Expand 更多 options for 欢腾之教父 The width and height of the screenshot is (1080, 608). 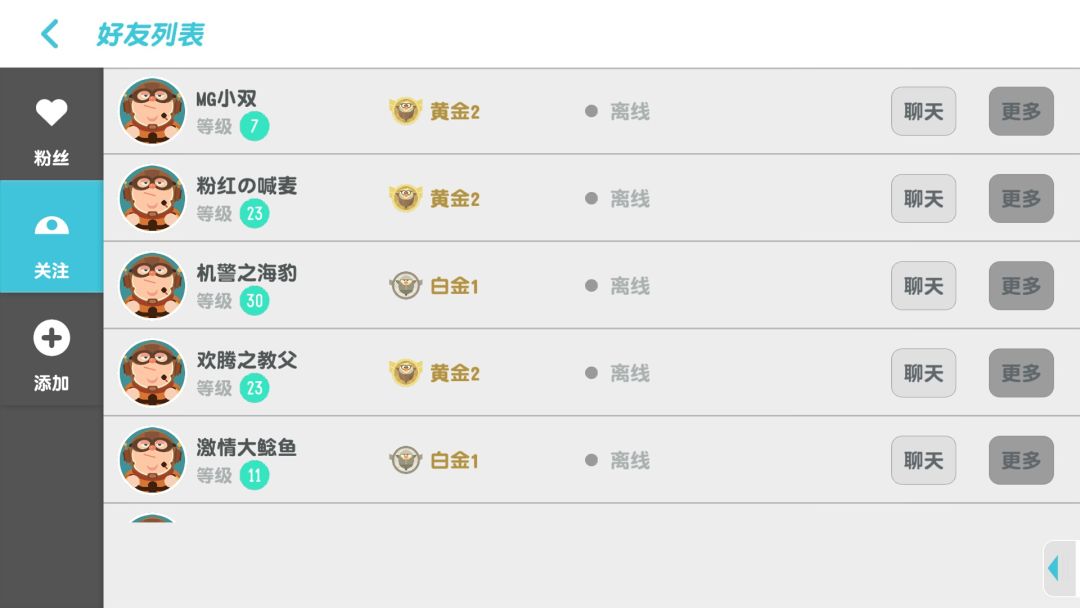1021,373
